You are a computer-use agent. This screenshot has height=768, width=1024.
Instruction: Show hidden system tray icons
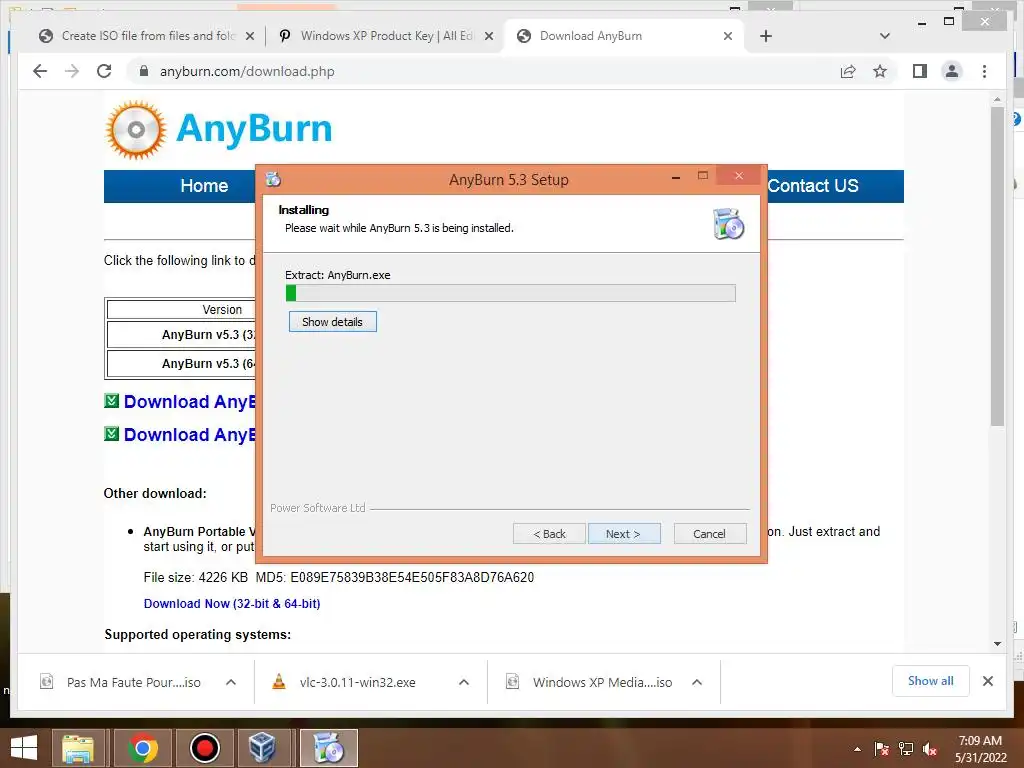[857, 749]
